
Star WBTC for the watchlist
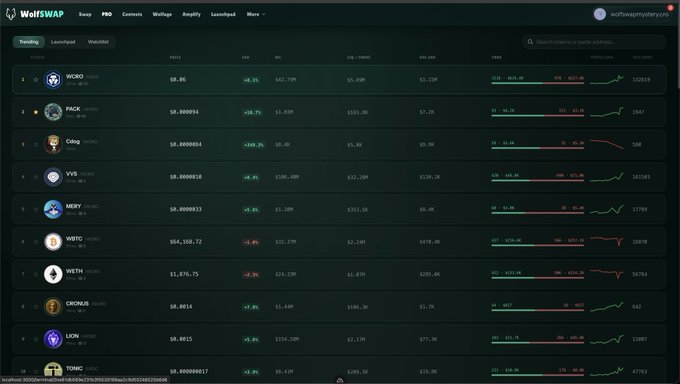tap(36, 242)
